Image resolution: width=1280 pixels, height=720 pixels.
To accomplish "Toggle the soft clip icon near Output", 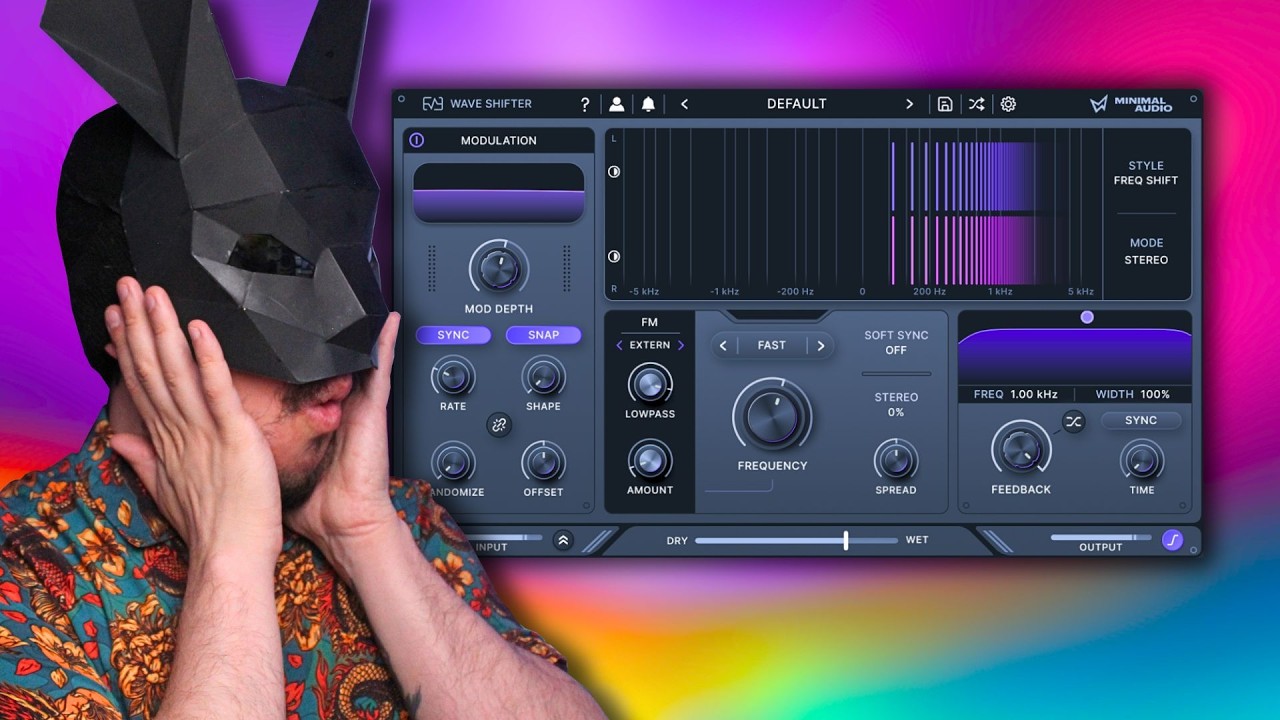I will [x=1173, y=541].
